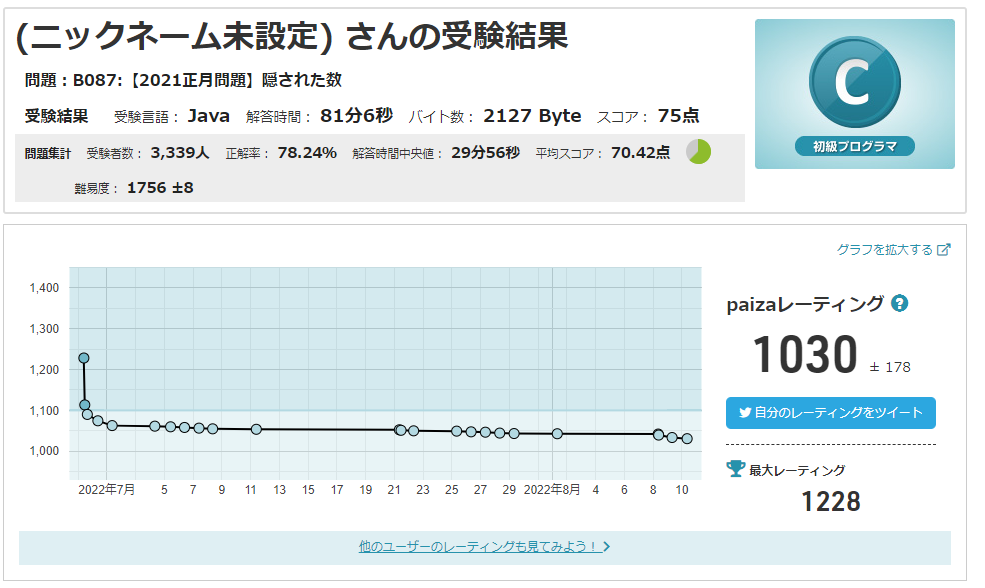Click the 初級プログラマ rank label
Image resolution: width=985 pixels, height=588 pixels.
tap(854, 146)
